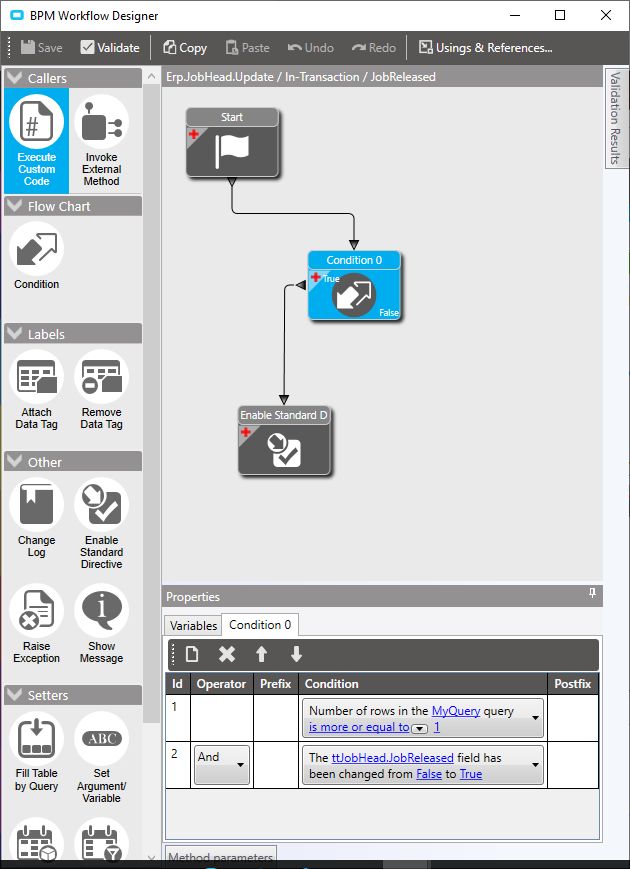Pick the Show Message item
630x869 pixels.
coord(101,623)
